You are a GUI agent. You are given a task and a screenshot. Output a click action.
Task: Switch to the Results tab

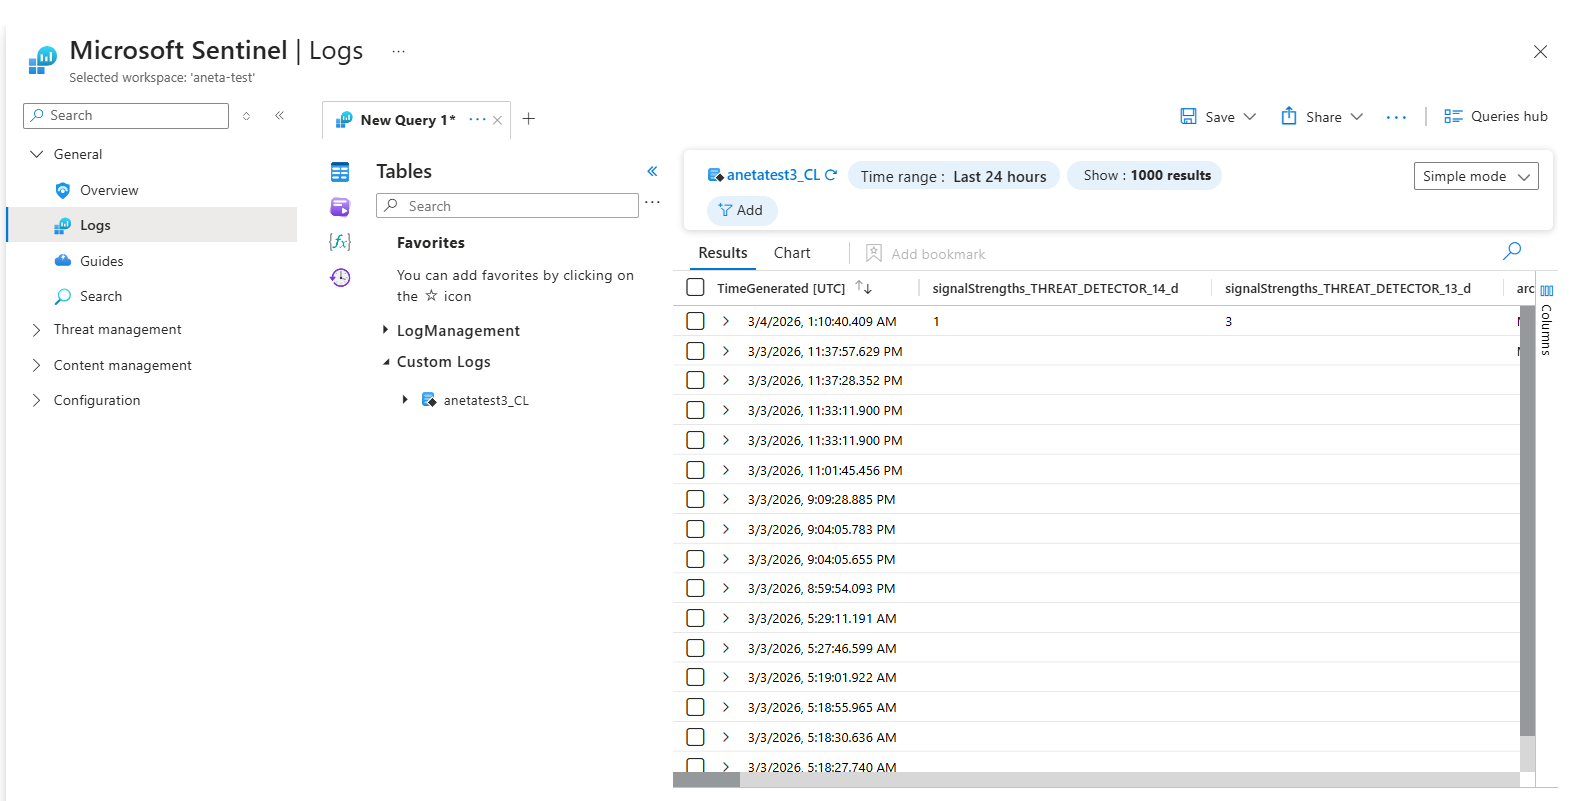coord(723,253)
